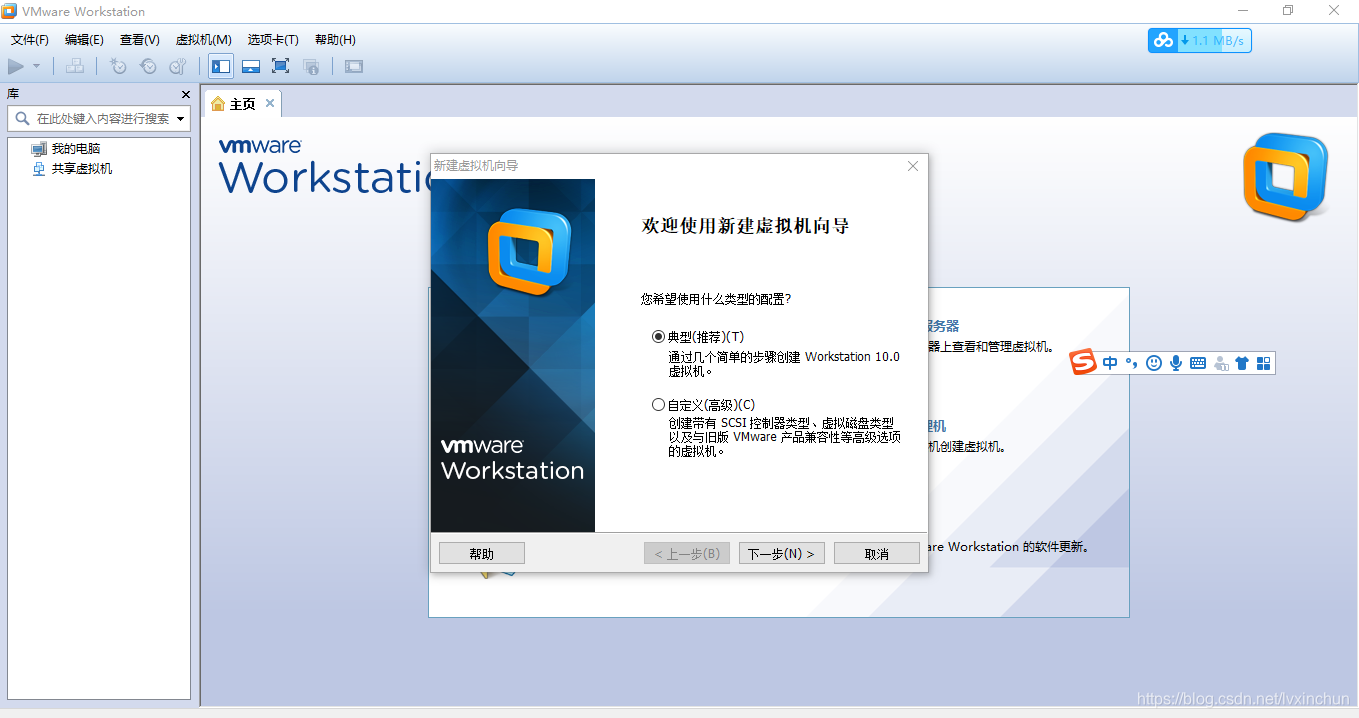This screenshot has height=718, width=1359.
Task: Open the 帮助(H) menu
Action: (x=335, y=40)
